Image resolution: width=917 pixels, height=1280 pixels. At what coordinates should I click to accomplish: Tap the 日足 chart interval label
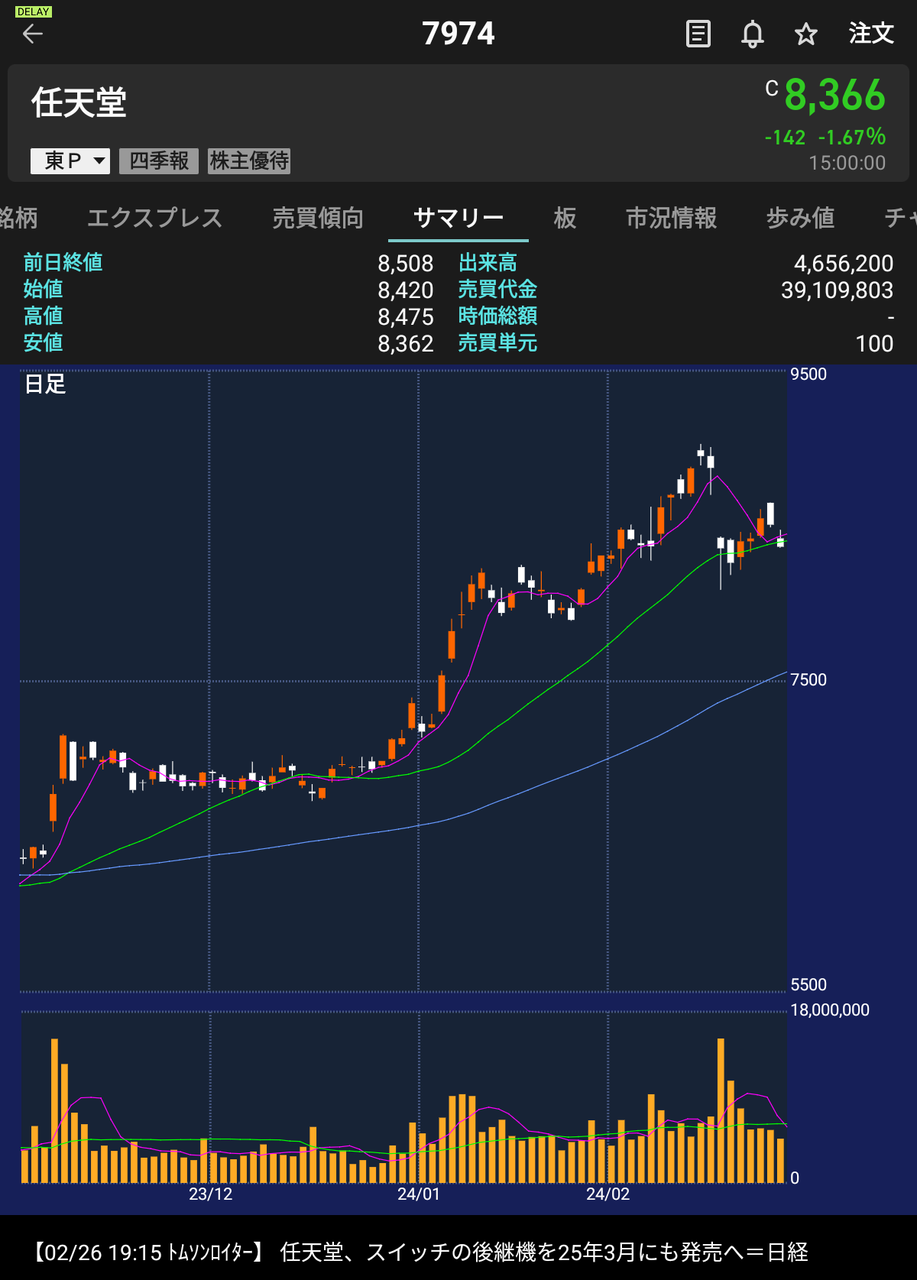45,384
